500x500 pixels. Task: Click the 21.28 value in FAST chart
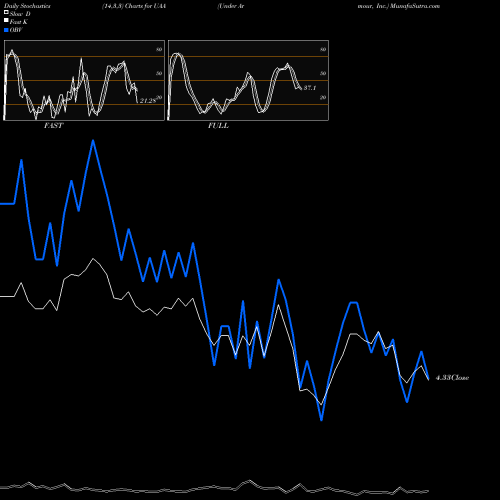148,101
